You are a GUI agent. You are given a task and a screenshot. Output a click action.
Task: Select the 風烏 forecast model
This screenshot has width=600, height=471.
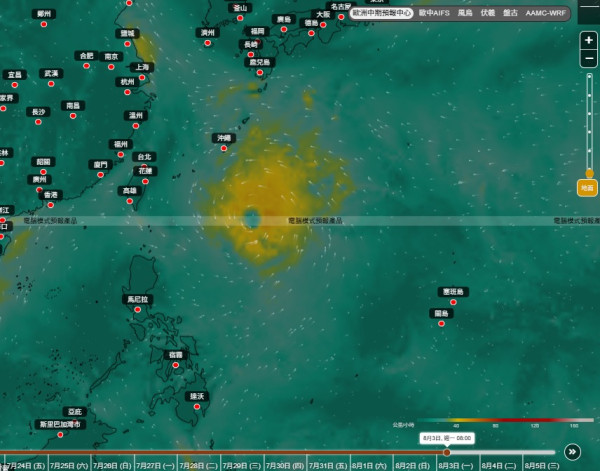pos(465,13)
